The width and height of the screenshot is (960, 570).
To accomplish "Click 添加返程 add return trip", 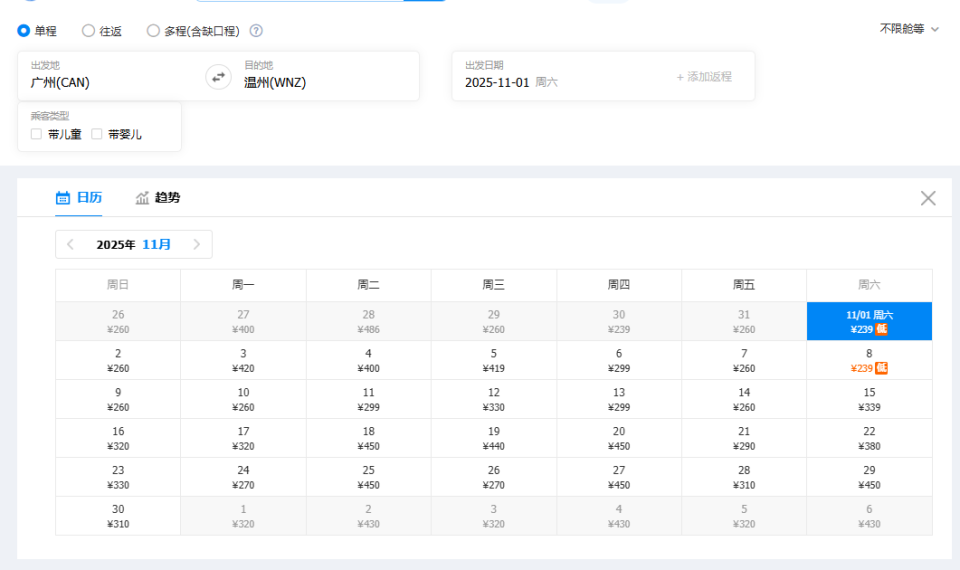I will 704,77.
